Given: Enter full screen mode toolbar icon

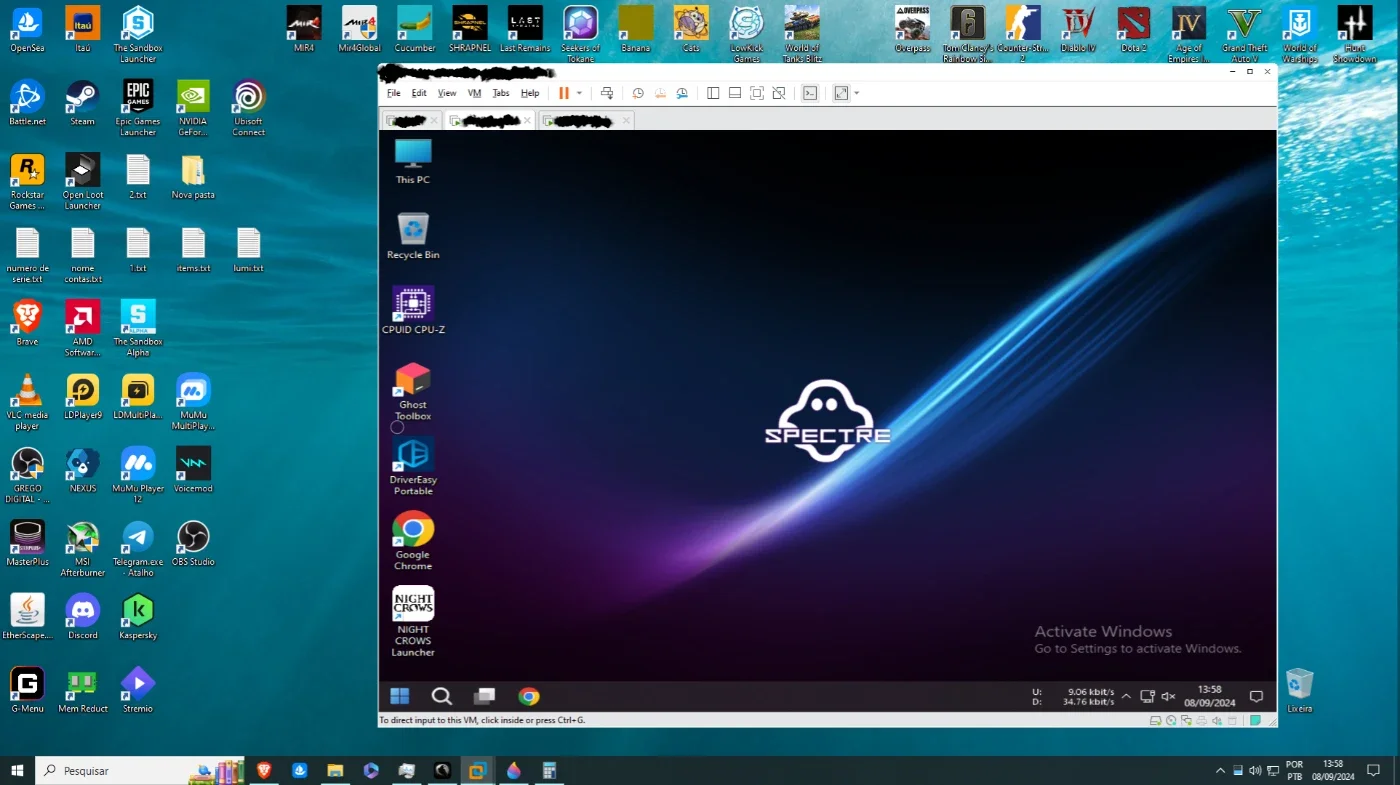Looking at the screenshot, I should (x=757, y=93).
